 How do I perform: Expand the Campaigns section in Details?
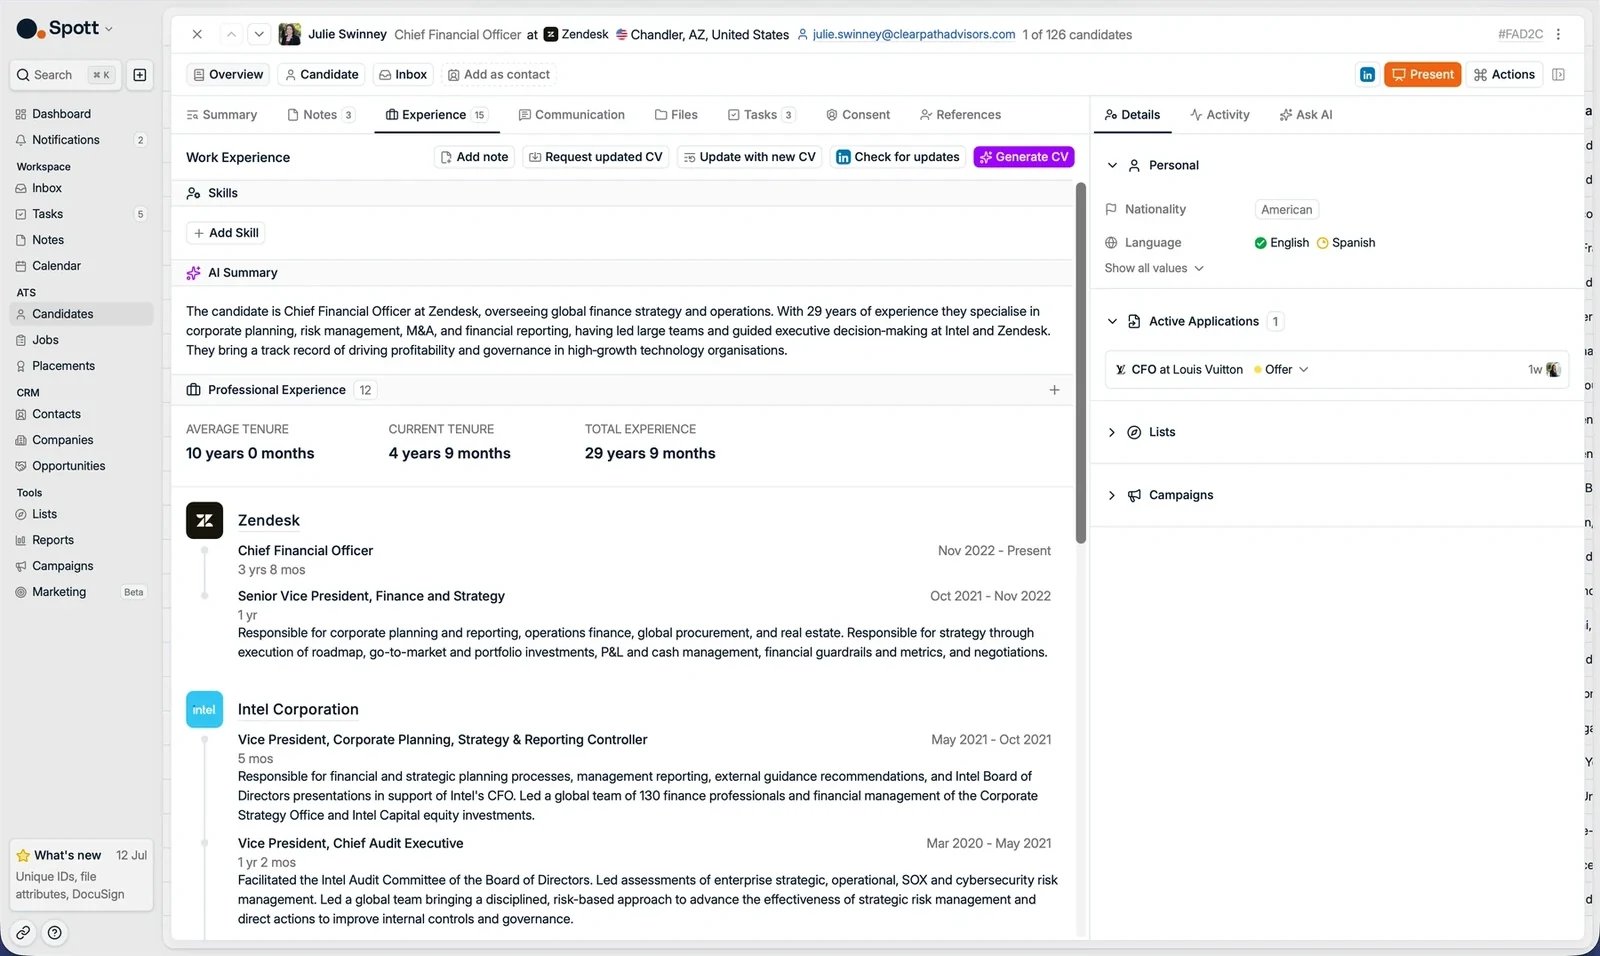point(1112,495)
